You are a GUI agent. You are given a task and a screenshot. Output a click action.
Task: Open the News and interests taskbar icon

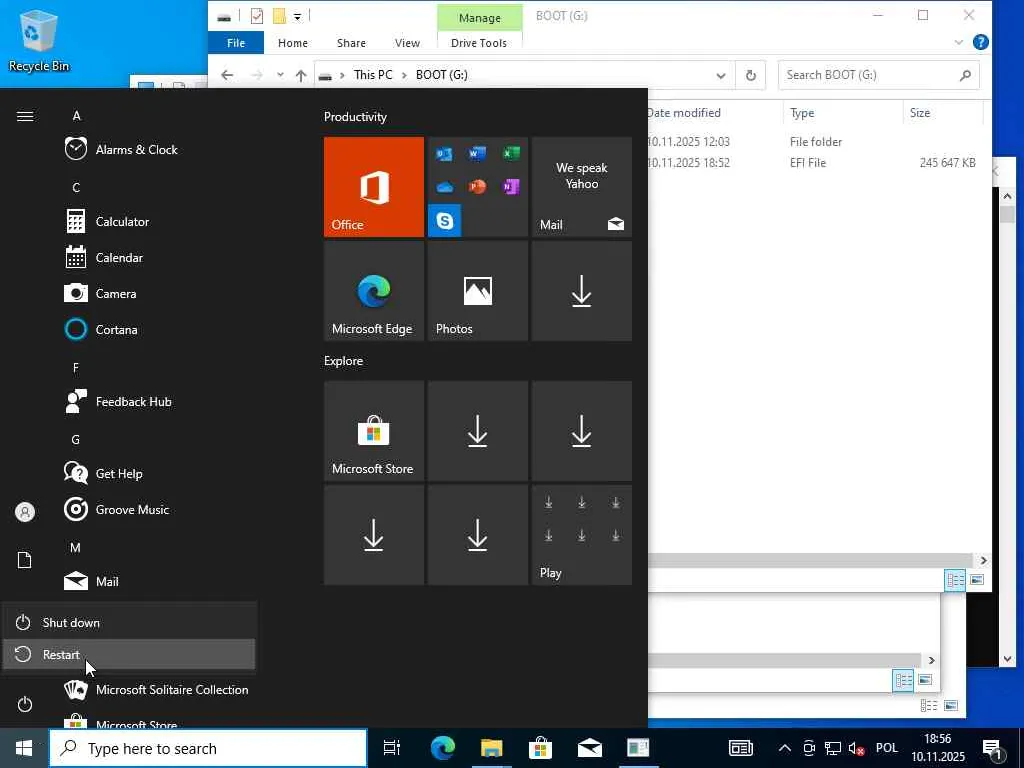(x=741, y=748)
